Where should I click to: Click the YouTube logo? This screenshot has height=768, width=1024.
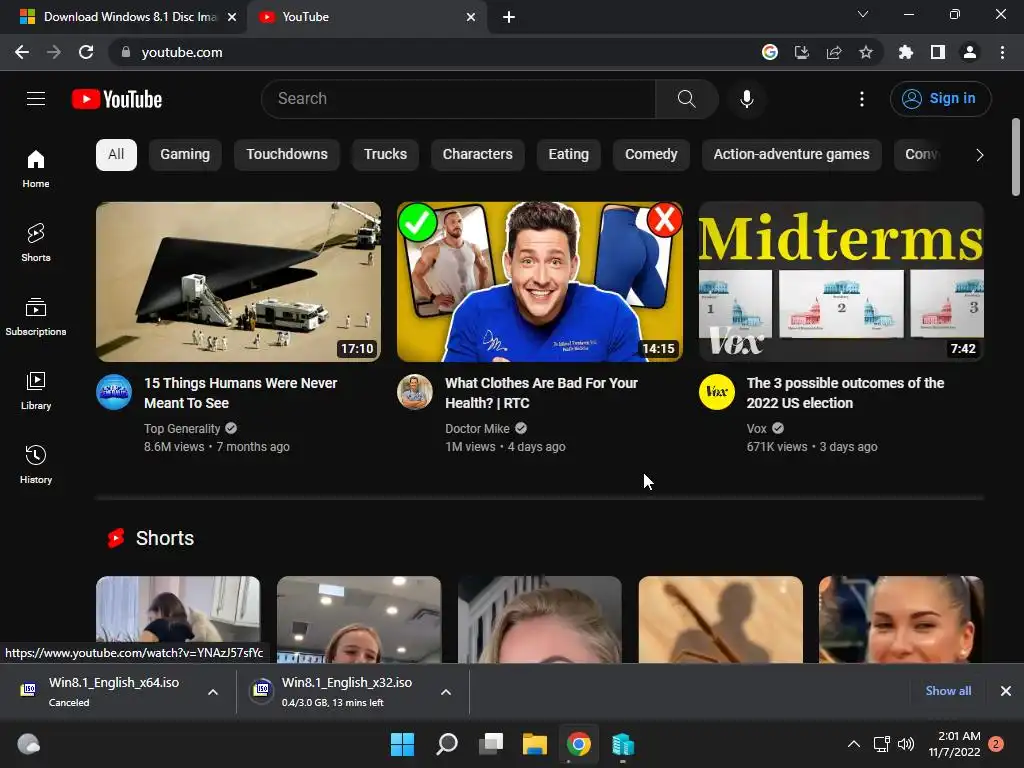(x=117, y=99)
